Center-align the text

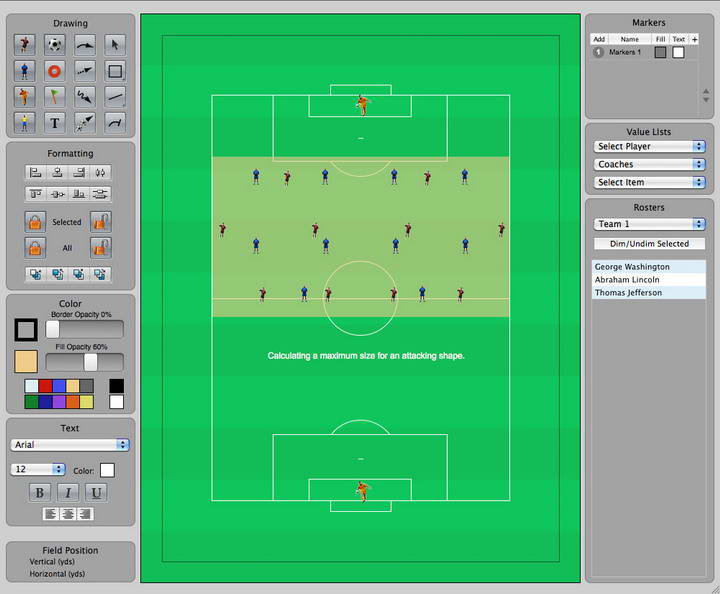coord(68,514)
